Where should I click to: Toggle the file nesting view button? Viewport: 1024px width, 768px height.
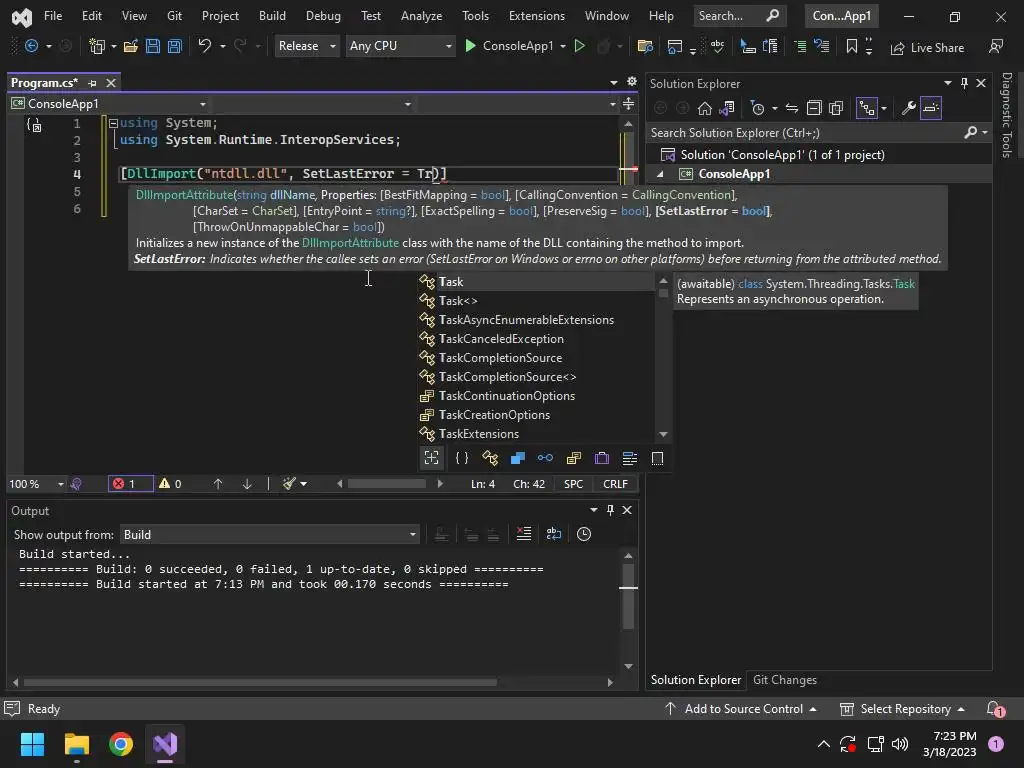click(x=867, y=108)
